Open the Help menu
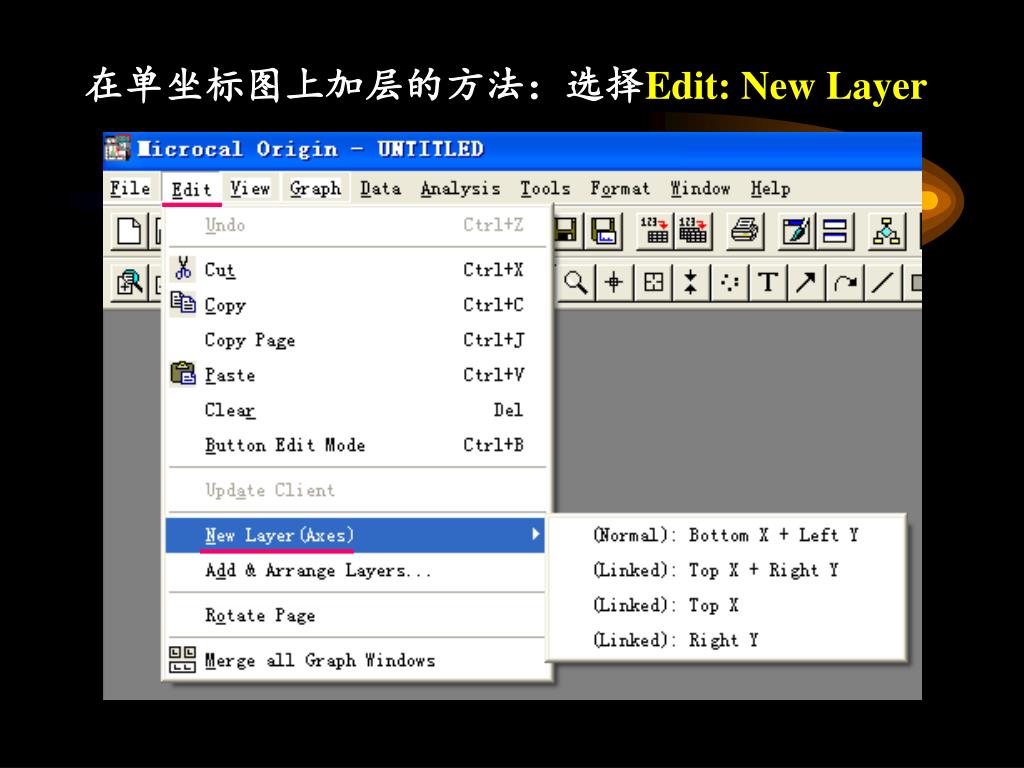This screenshot has height=768, width=1024. 771,189
